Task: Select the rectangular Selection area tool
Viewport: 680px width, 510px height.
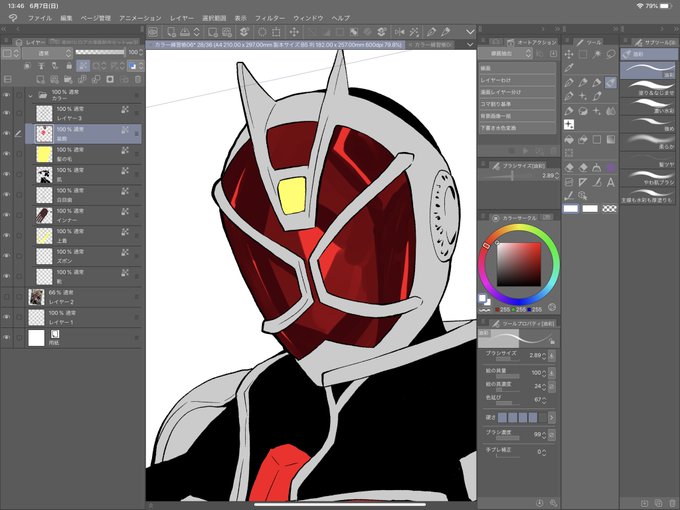Action: (583, 54)
